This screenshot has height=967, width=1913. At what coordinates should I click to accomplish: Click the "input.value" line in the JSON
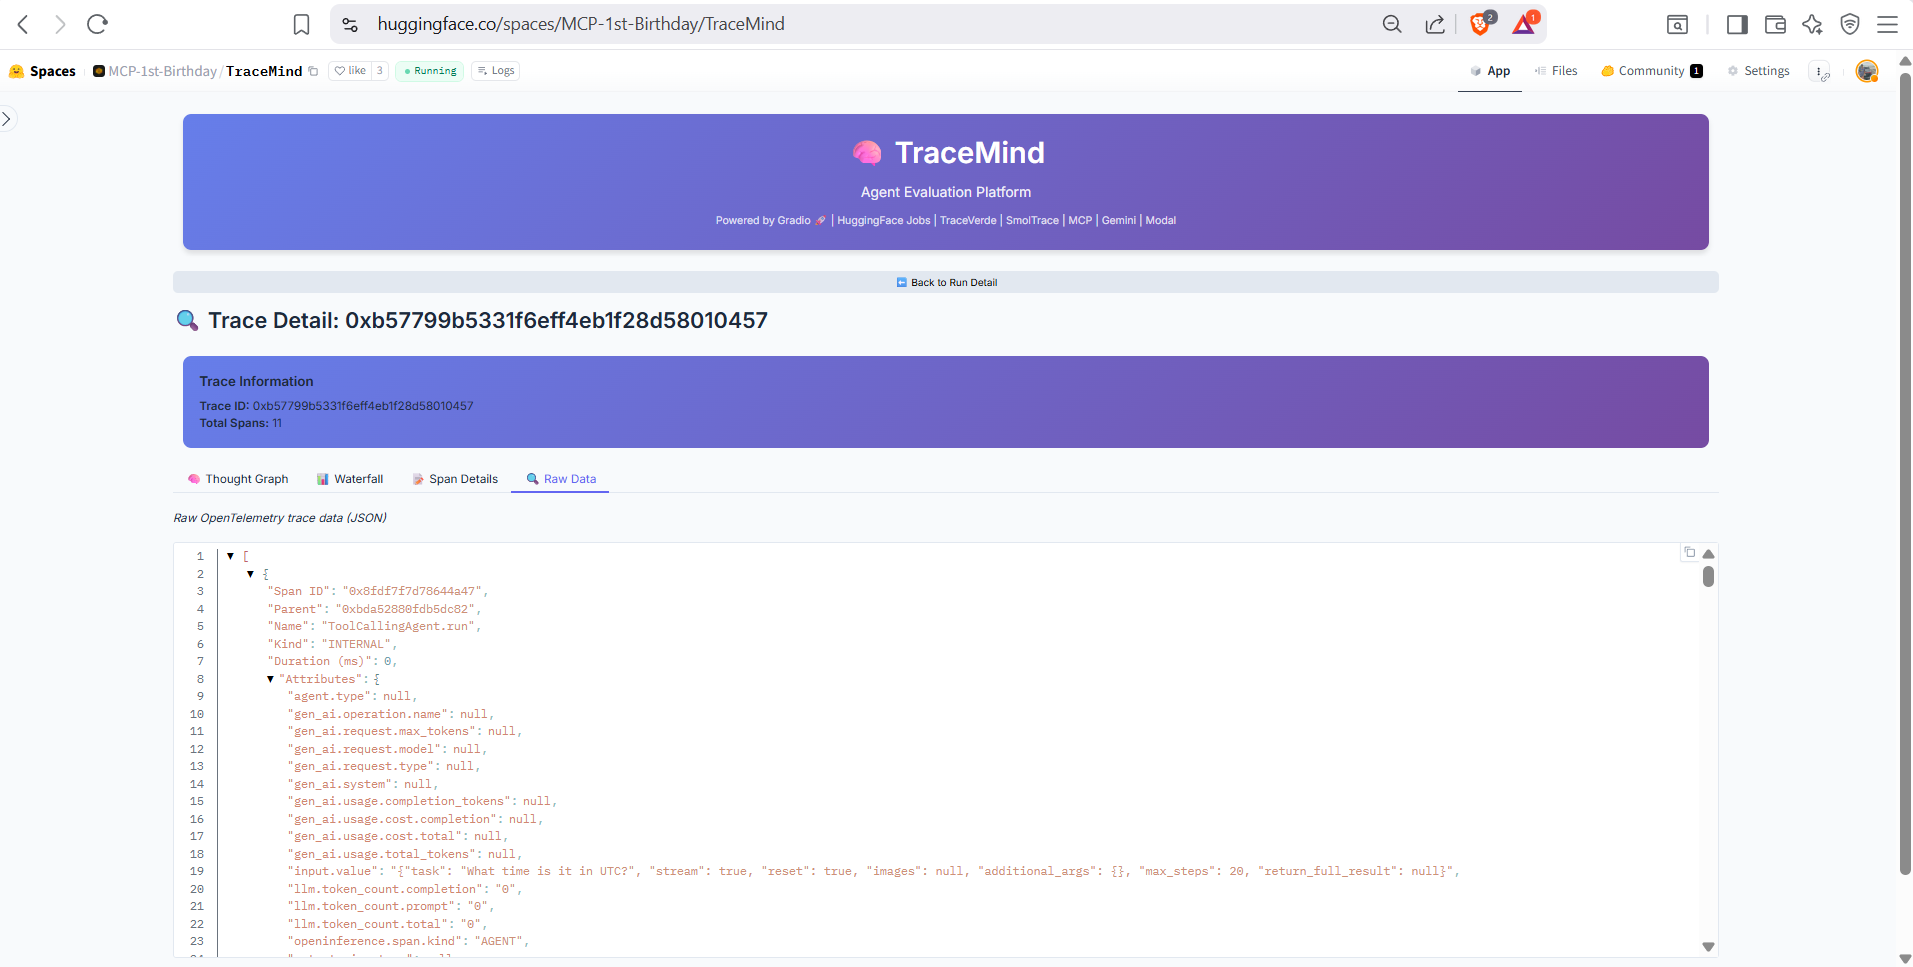tap(874, 871)
